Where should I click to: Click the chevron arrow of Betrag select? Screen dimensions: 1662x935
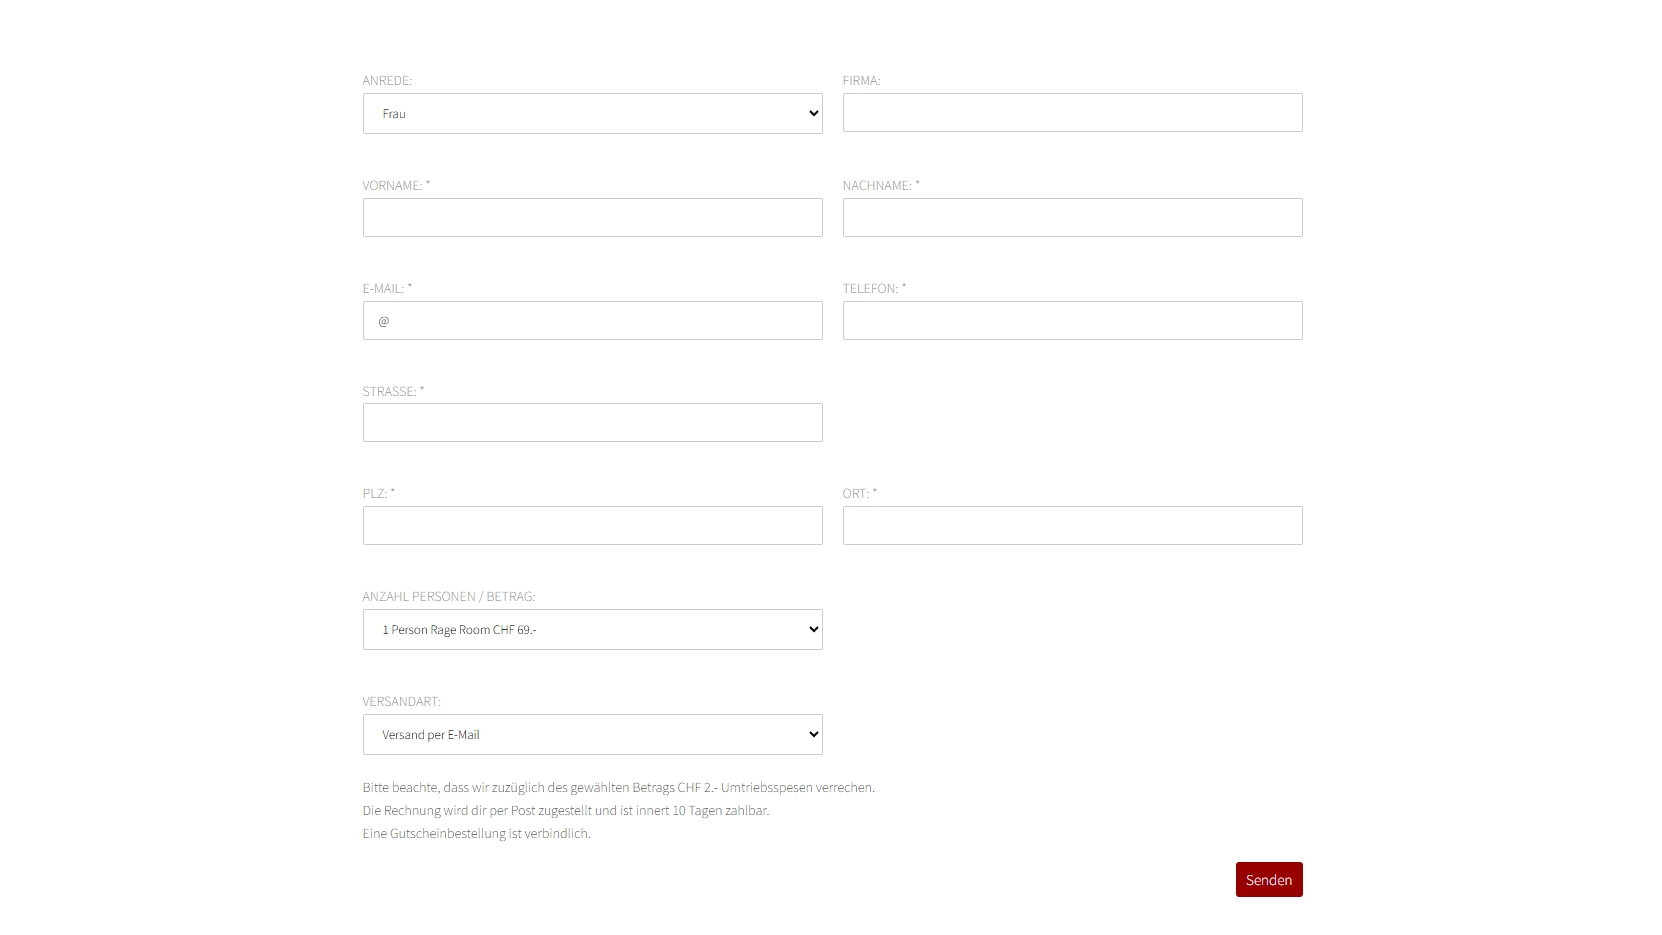tap(813, 629)
